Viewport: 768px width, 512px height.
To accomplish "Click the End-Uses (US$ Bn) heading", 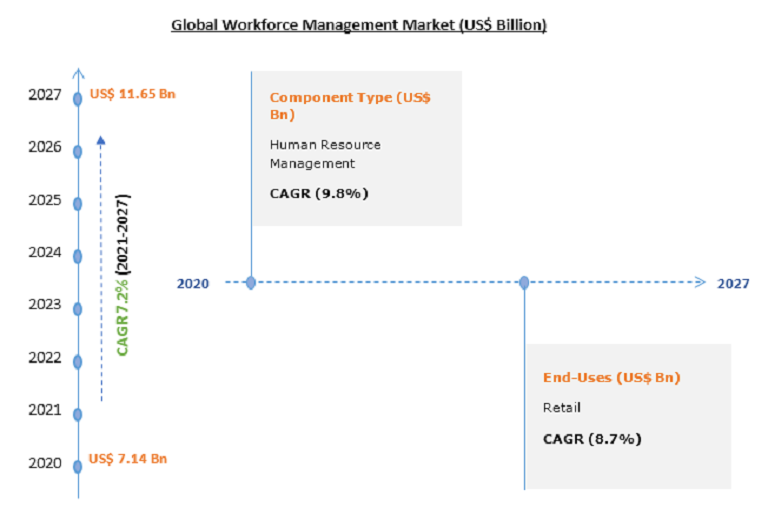I will coord(611,377).
